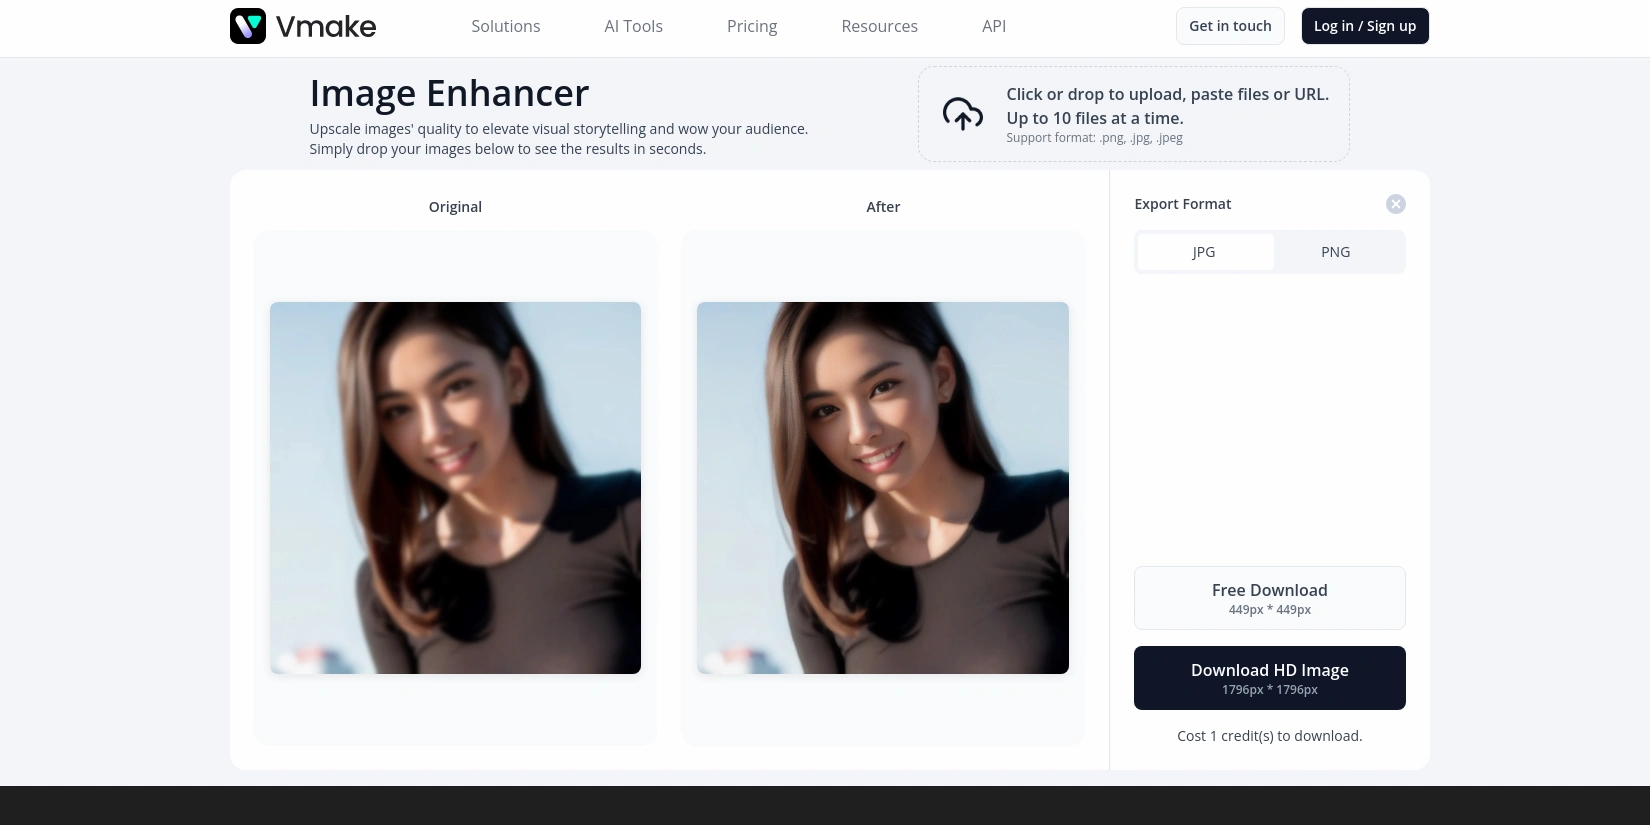Viewport: 1650px width, 825px height.
Task: Click the enhanced After image
Action: [882, 488]
